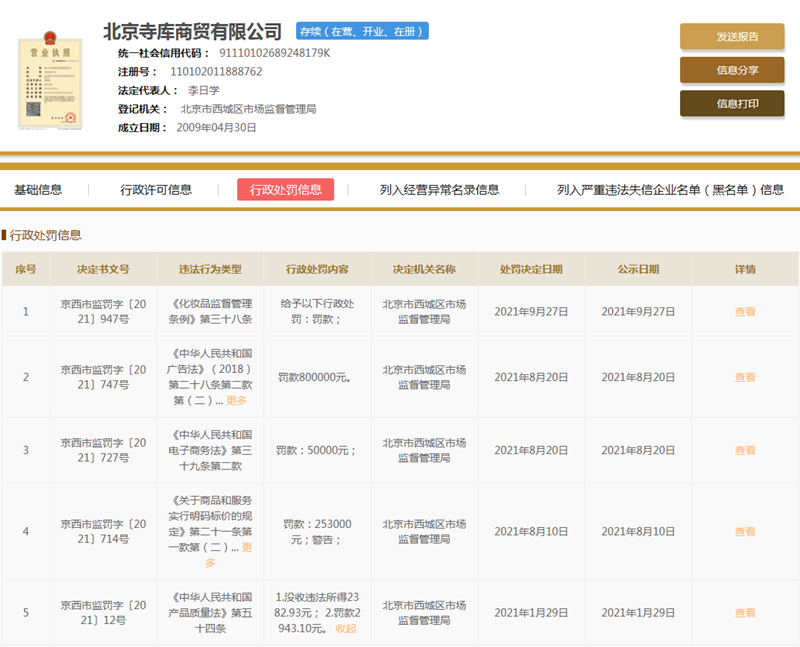Click the 信息分享 button

[732, 70]
